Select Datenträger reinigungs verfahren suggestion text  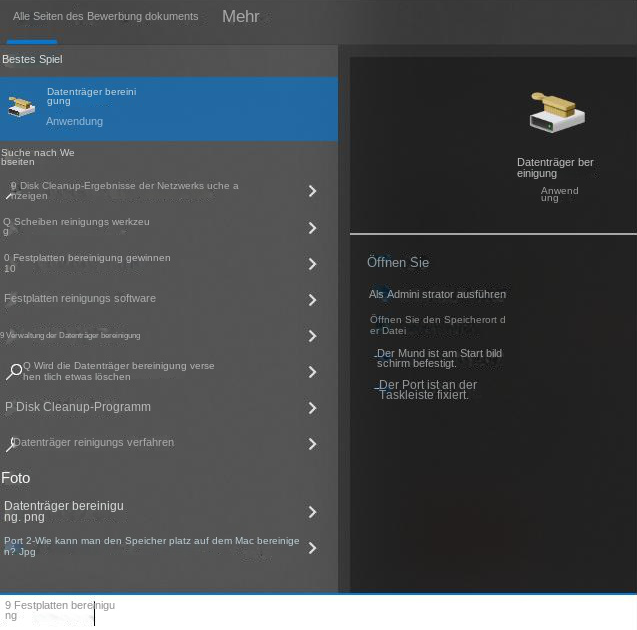tap(94, 442)
